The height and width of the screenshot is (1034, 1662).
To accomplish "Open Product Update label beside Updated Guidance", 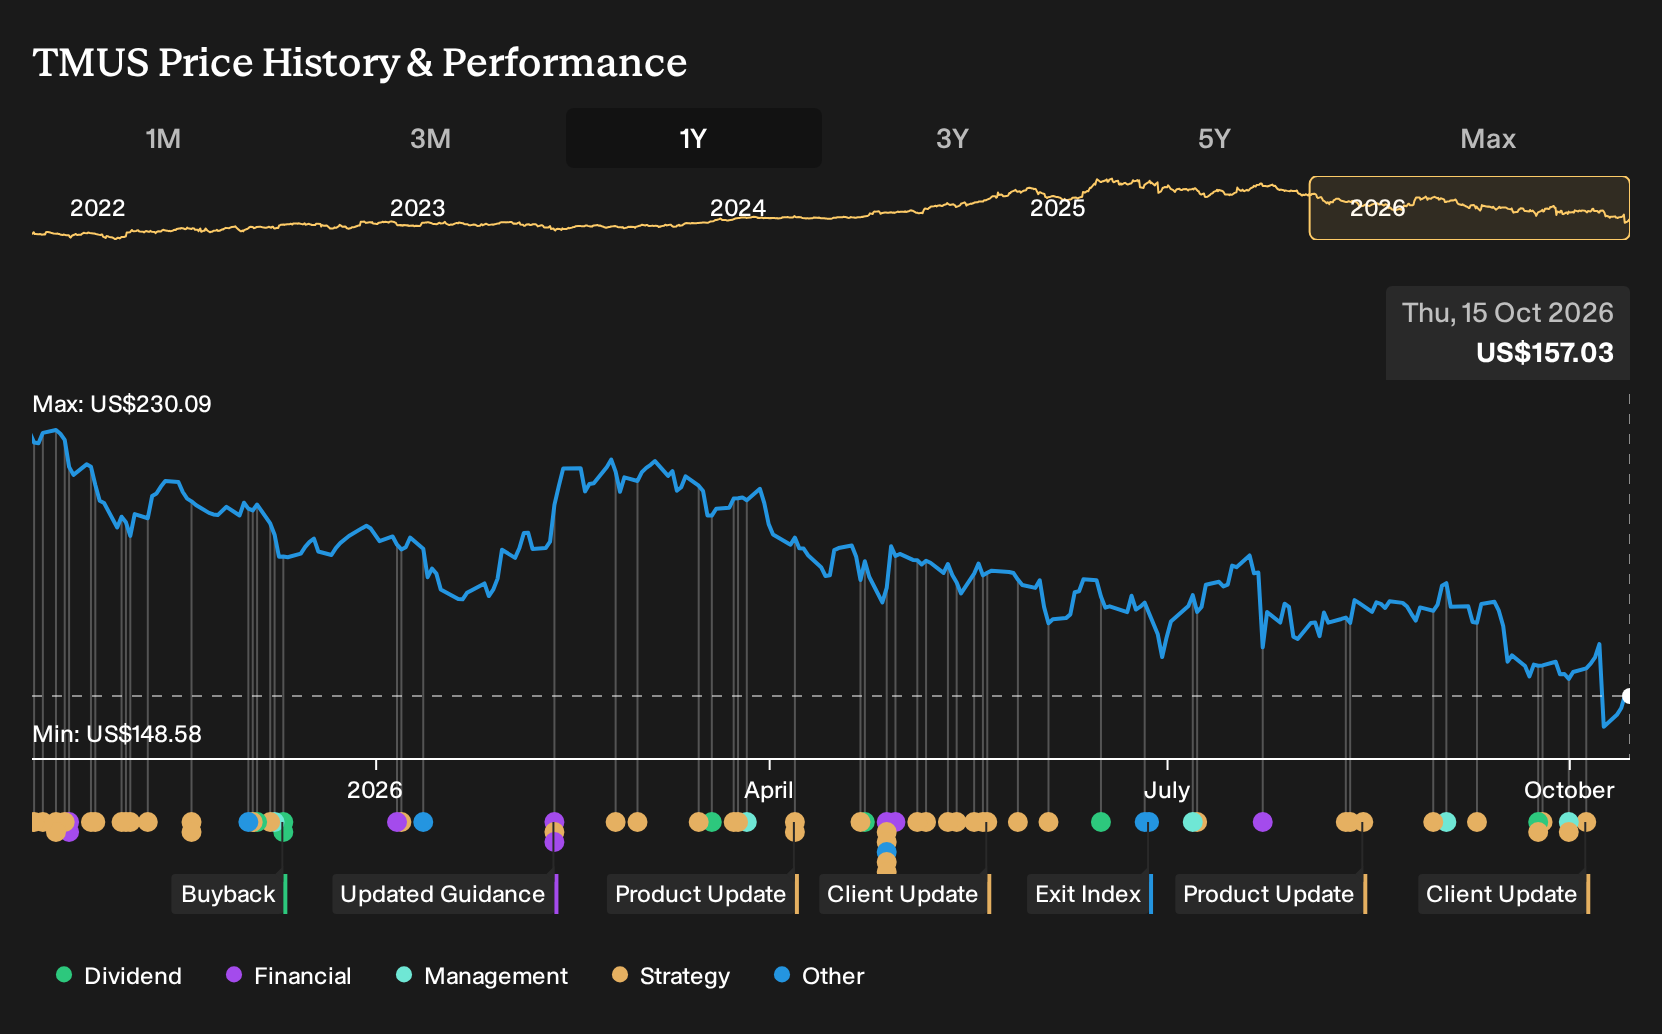I will [703, 894].
